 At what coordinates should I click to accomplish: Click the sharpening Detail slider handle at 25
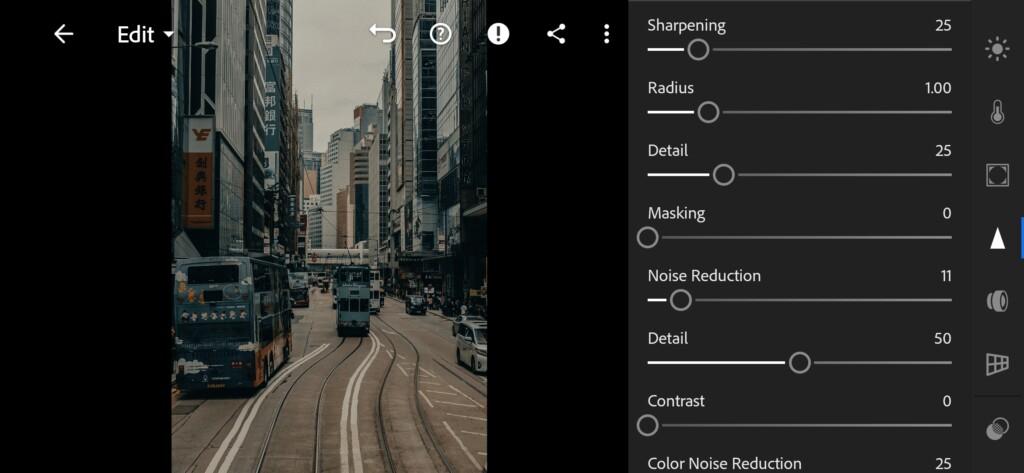pyautogui.click(x=724, y=175)
